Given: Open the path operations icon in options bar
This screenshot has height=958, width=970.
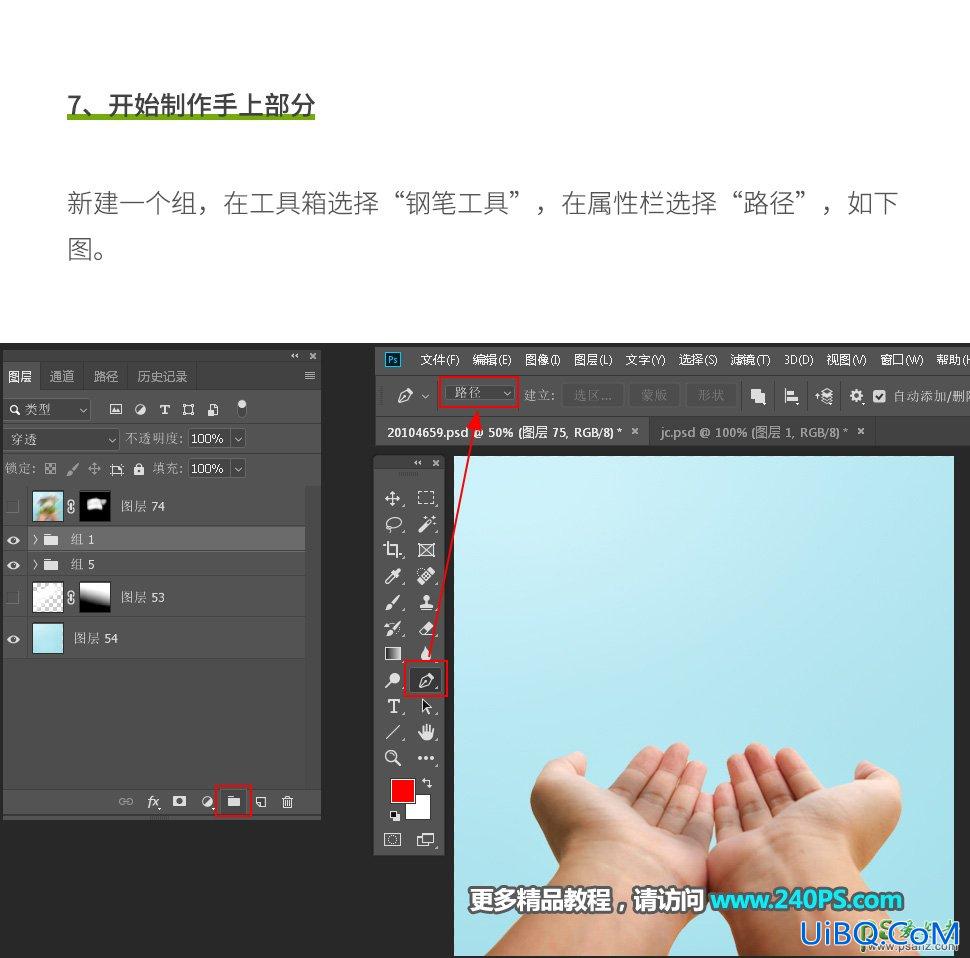Looking at the screenshot, I should coord(758,396).
